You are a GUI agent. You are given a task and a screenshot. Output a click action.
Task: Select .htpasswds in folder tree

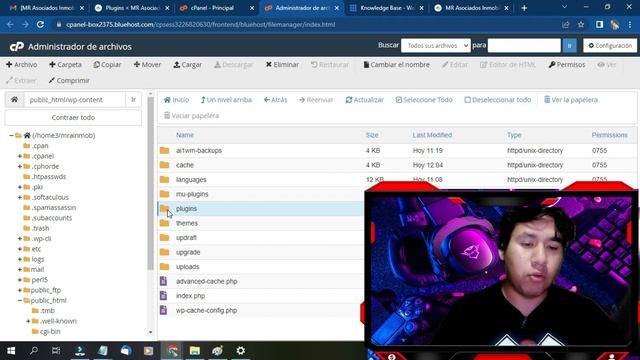pos(49,177)
